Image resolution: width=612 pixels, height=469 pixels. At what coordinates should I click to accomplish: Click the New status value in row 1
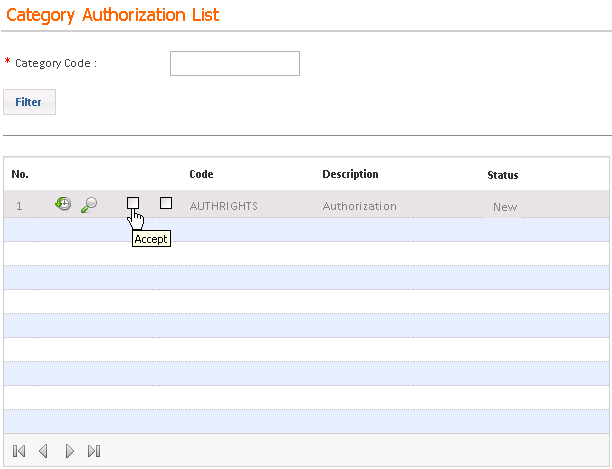505,207
